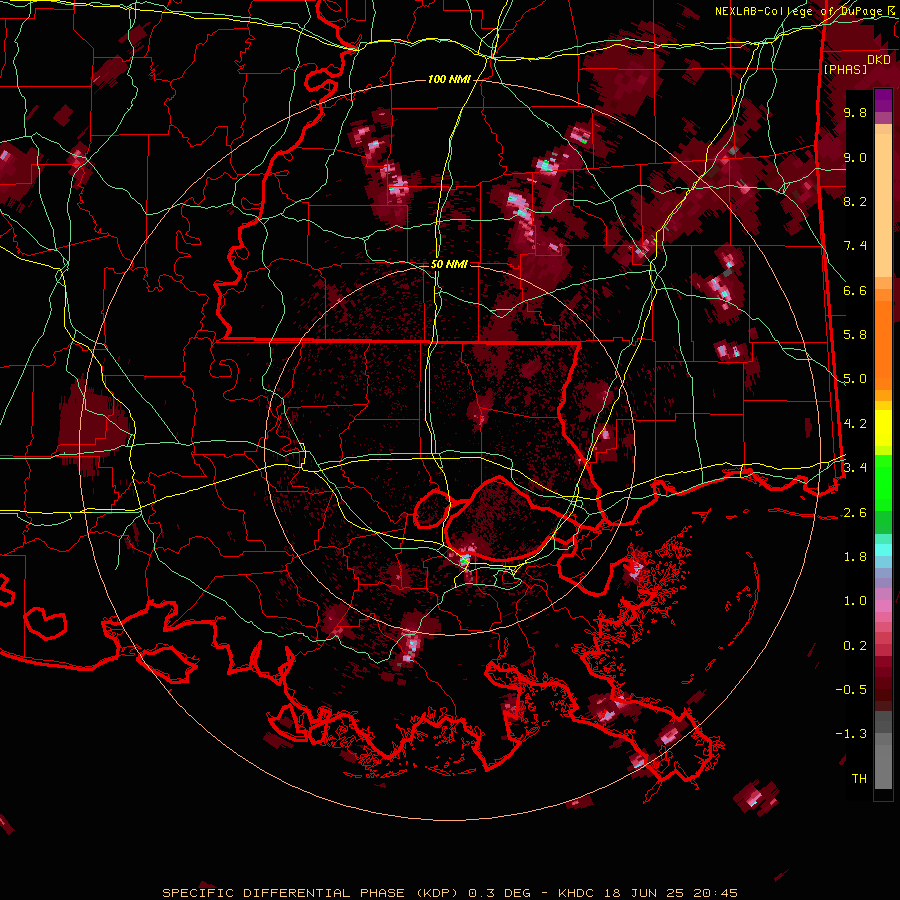Click the "[PHAS]" product label

845,69
